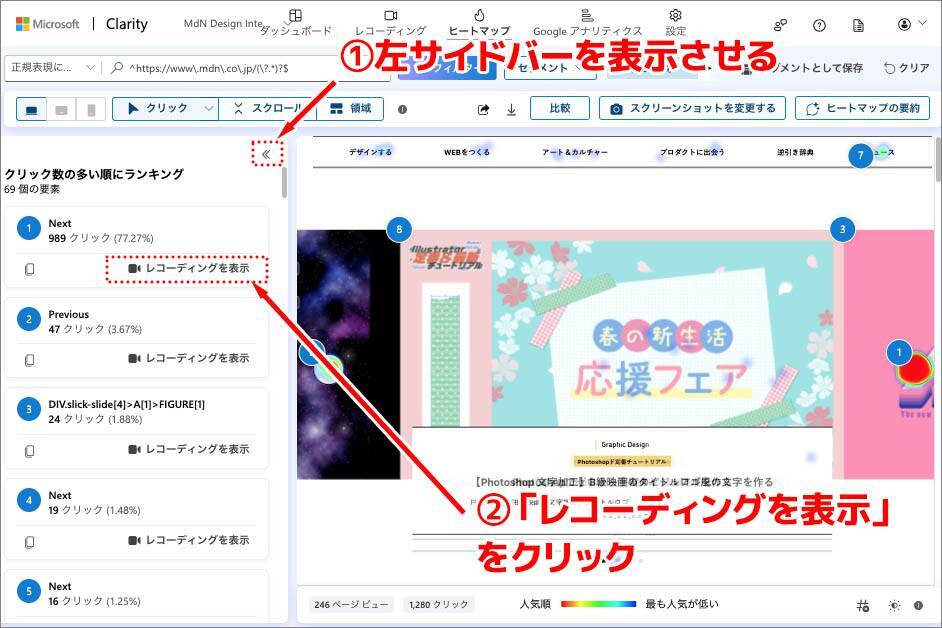
Task: Expand the クリック type dropdown arrow
Action: tap(208, 109)
